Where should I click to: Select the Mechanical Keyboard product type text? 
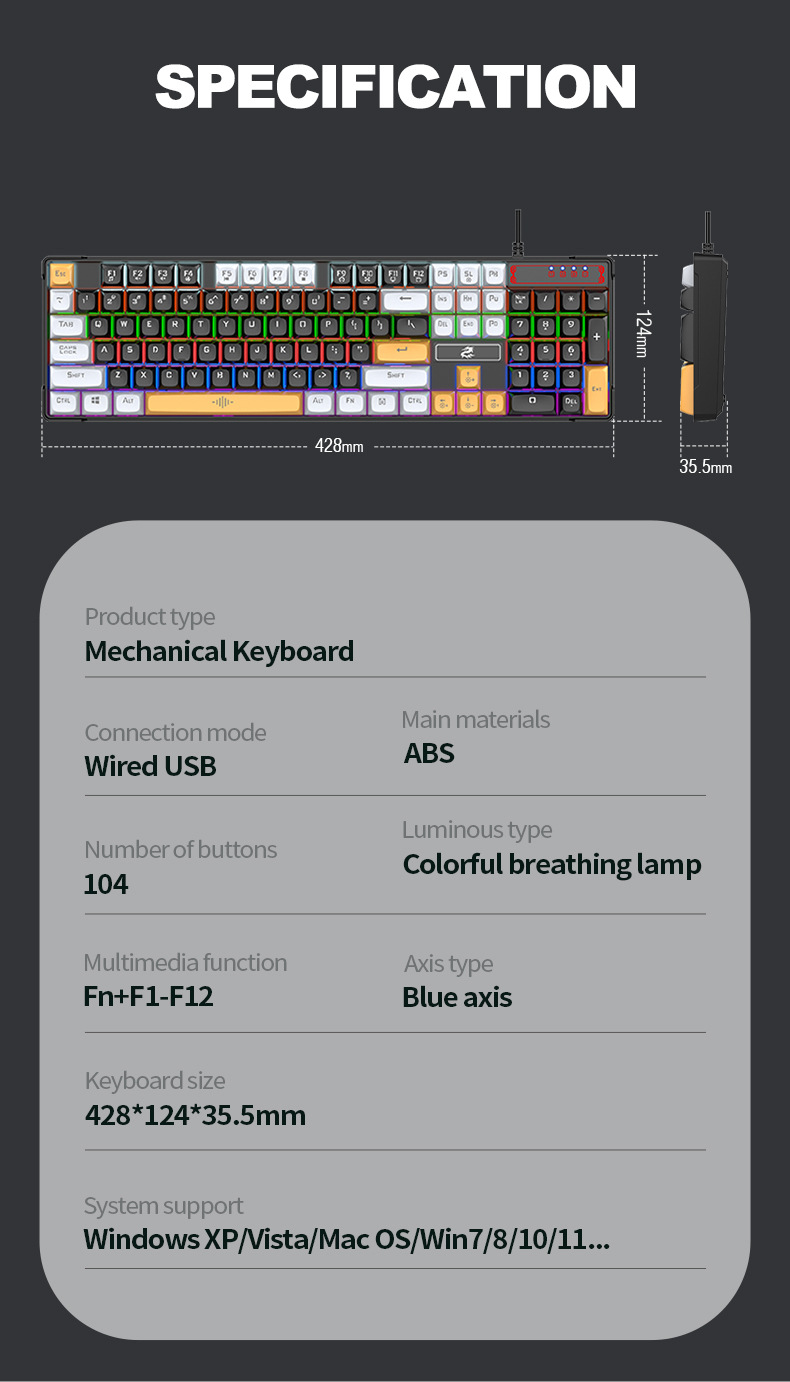219,651
